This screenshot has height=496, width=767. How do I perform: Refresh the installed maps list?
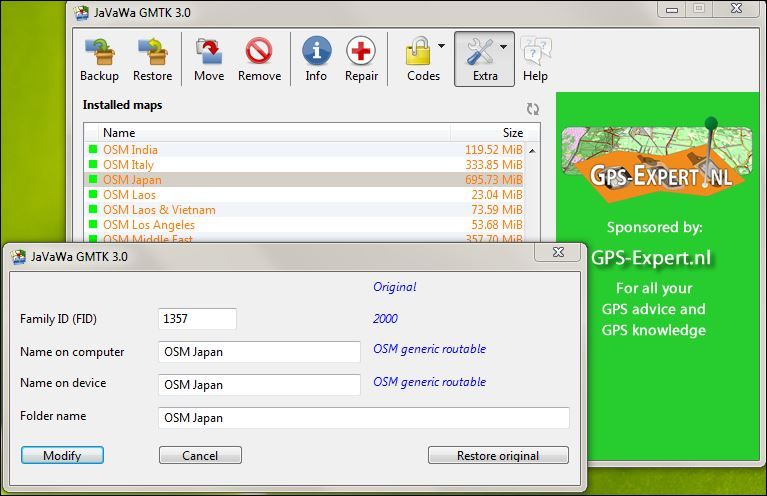[533, 109]
